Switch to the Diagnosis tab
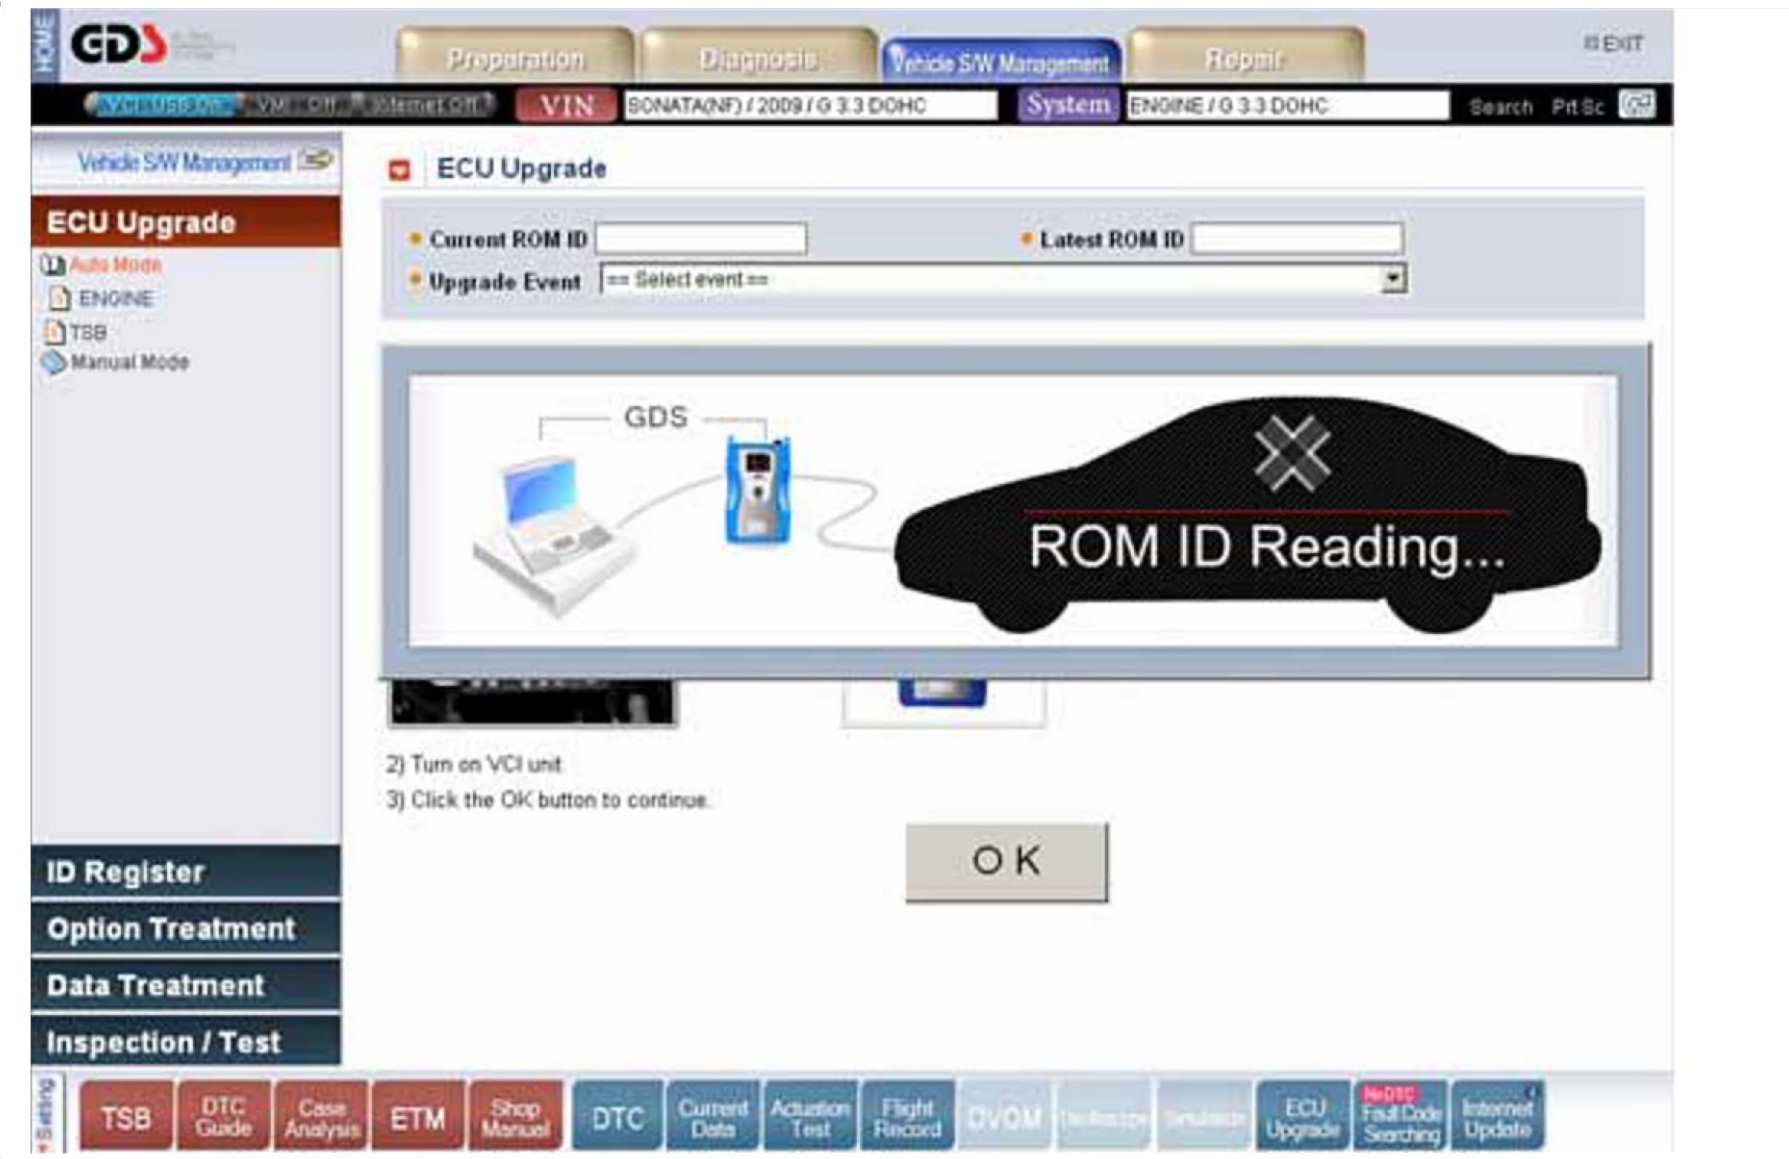 758,59
